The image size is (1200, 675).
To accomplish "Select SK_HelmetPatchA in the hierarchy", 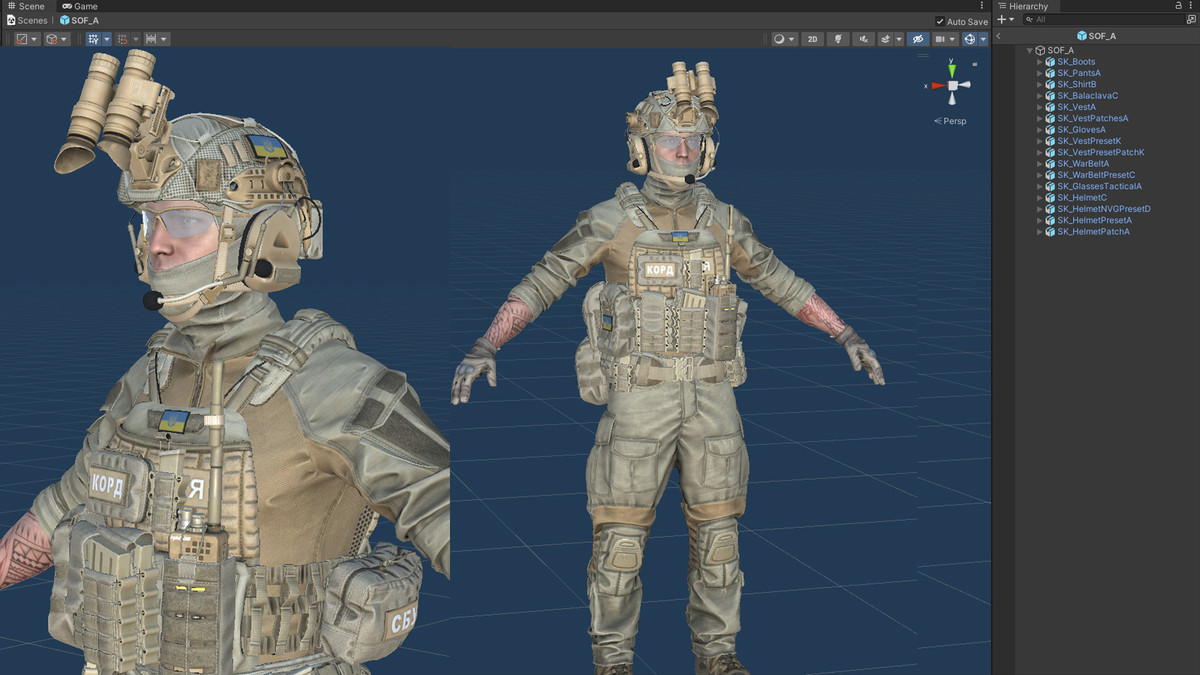I will [1093, 232].
